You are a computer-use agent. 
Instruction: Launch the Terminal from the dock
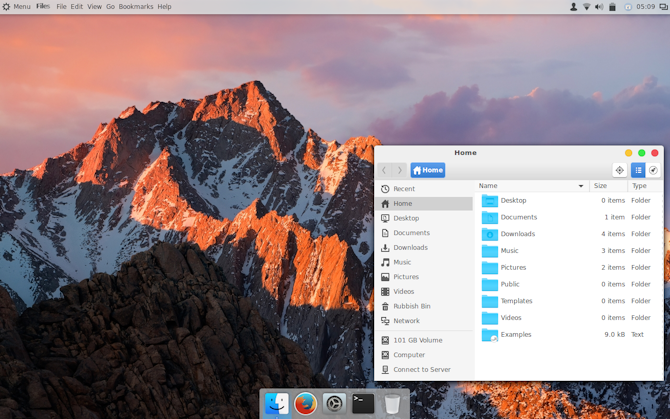pos(363,403)
